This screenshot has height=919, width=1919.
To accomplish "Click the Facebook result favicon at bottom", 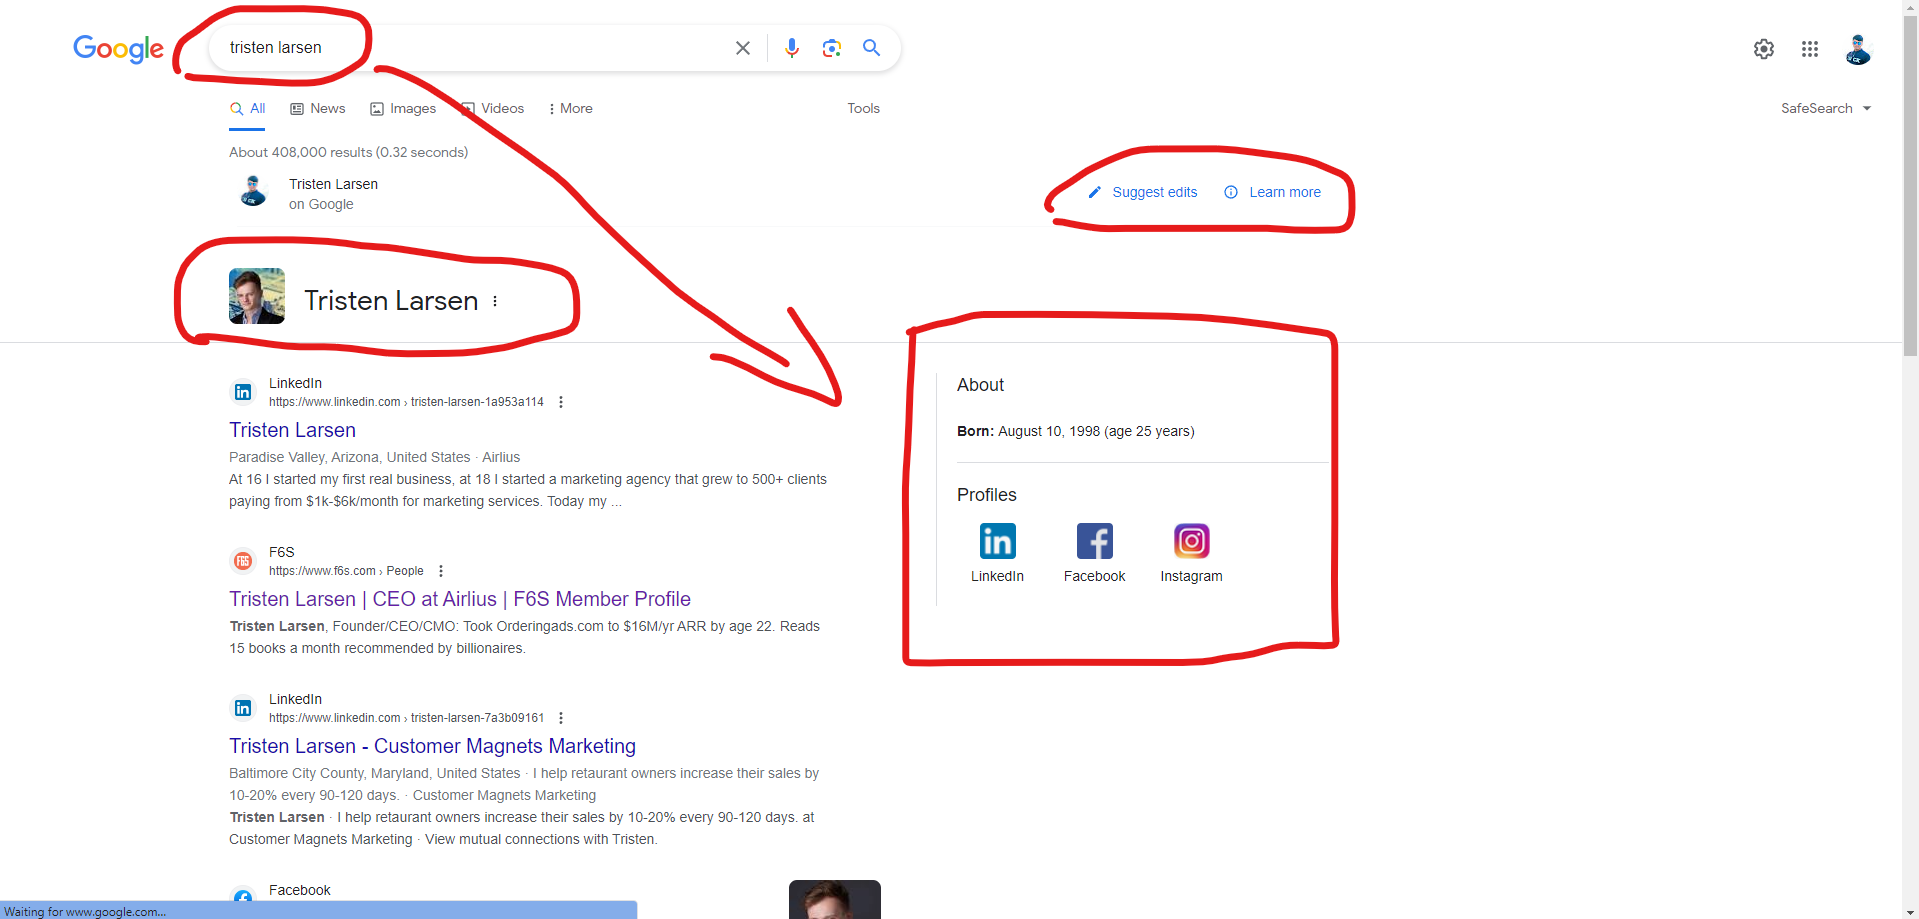I will [243, 896].
